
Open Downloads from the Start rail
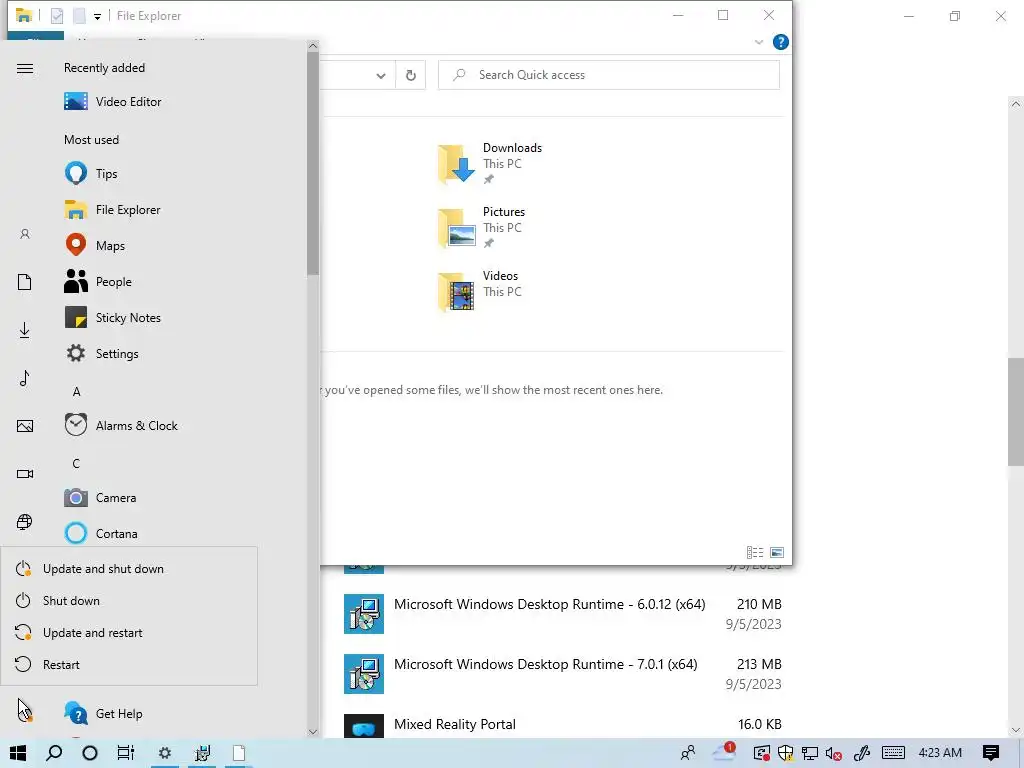25,330
